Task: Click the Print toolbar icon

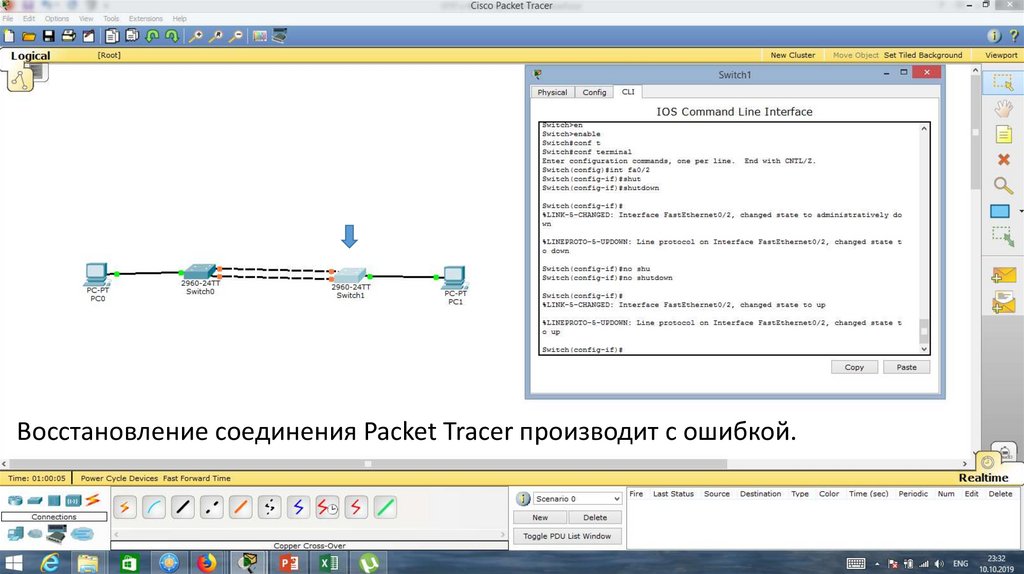Action: click(68, 36)
